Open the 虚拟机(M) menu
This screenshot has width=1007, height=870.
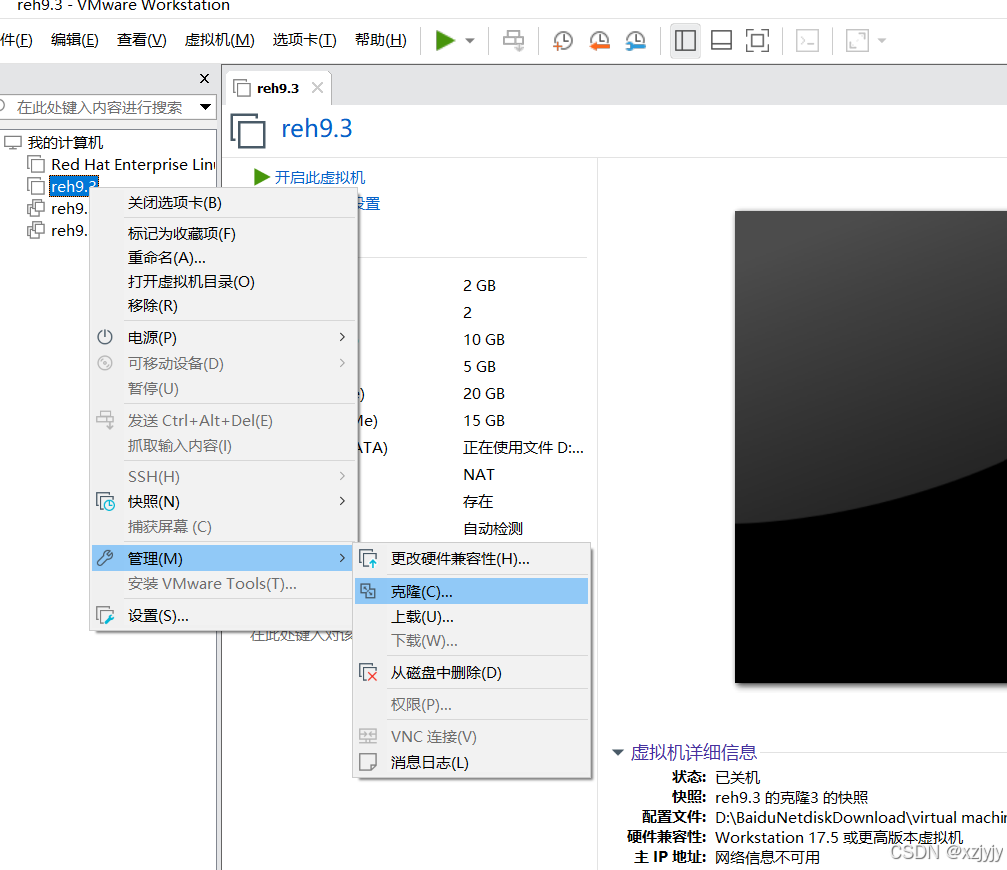click(x=219, y=40)
